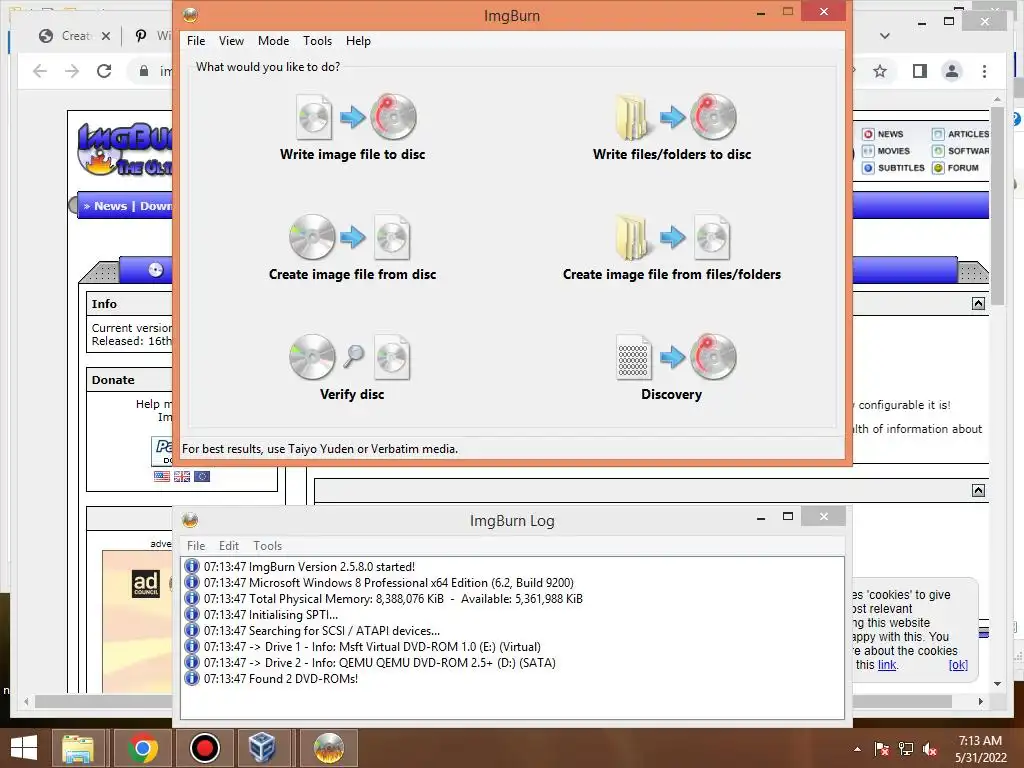Close the first Chrome tab
The width and height of the screenshot is (1024, 768).
coord(106,36)
